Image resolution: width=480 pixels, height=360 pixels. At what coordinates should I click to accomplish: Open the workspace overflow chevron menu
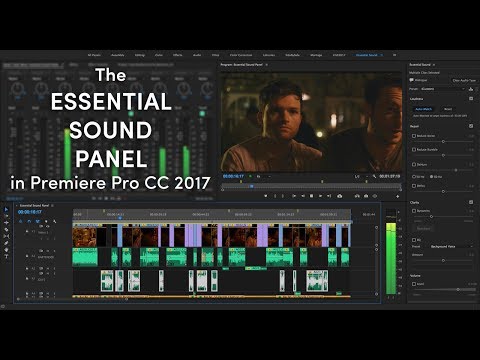click(x=395, y=55)
